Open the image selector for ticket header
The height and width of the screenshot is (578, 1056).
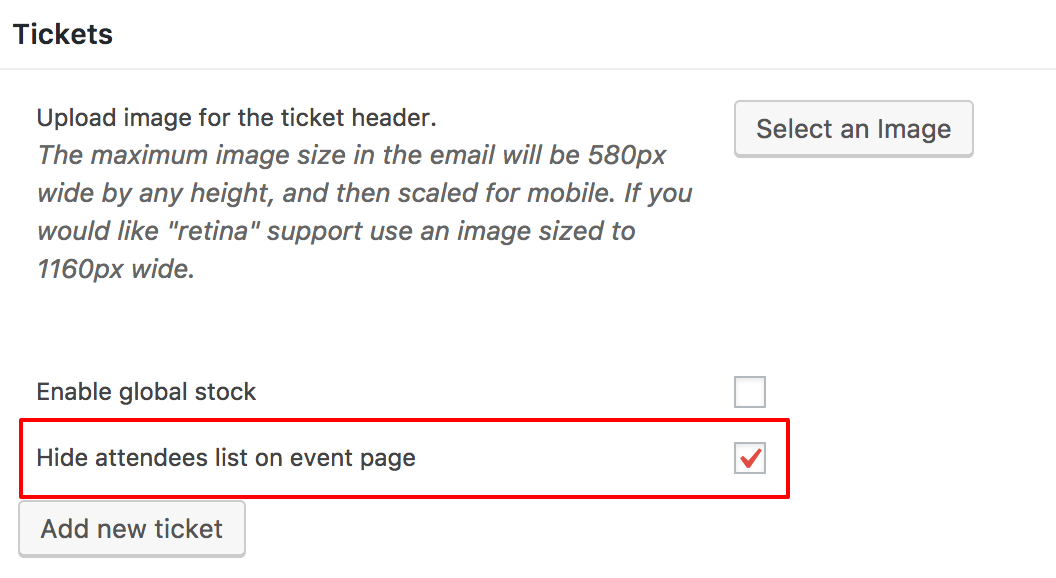(x=853, y=128)
